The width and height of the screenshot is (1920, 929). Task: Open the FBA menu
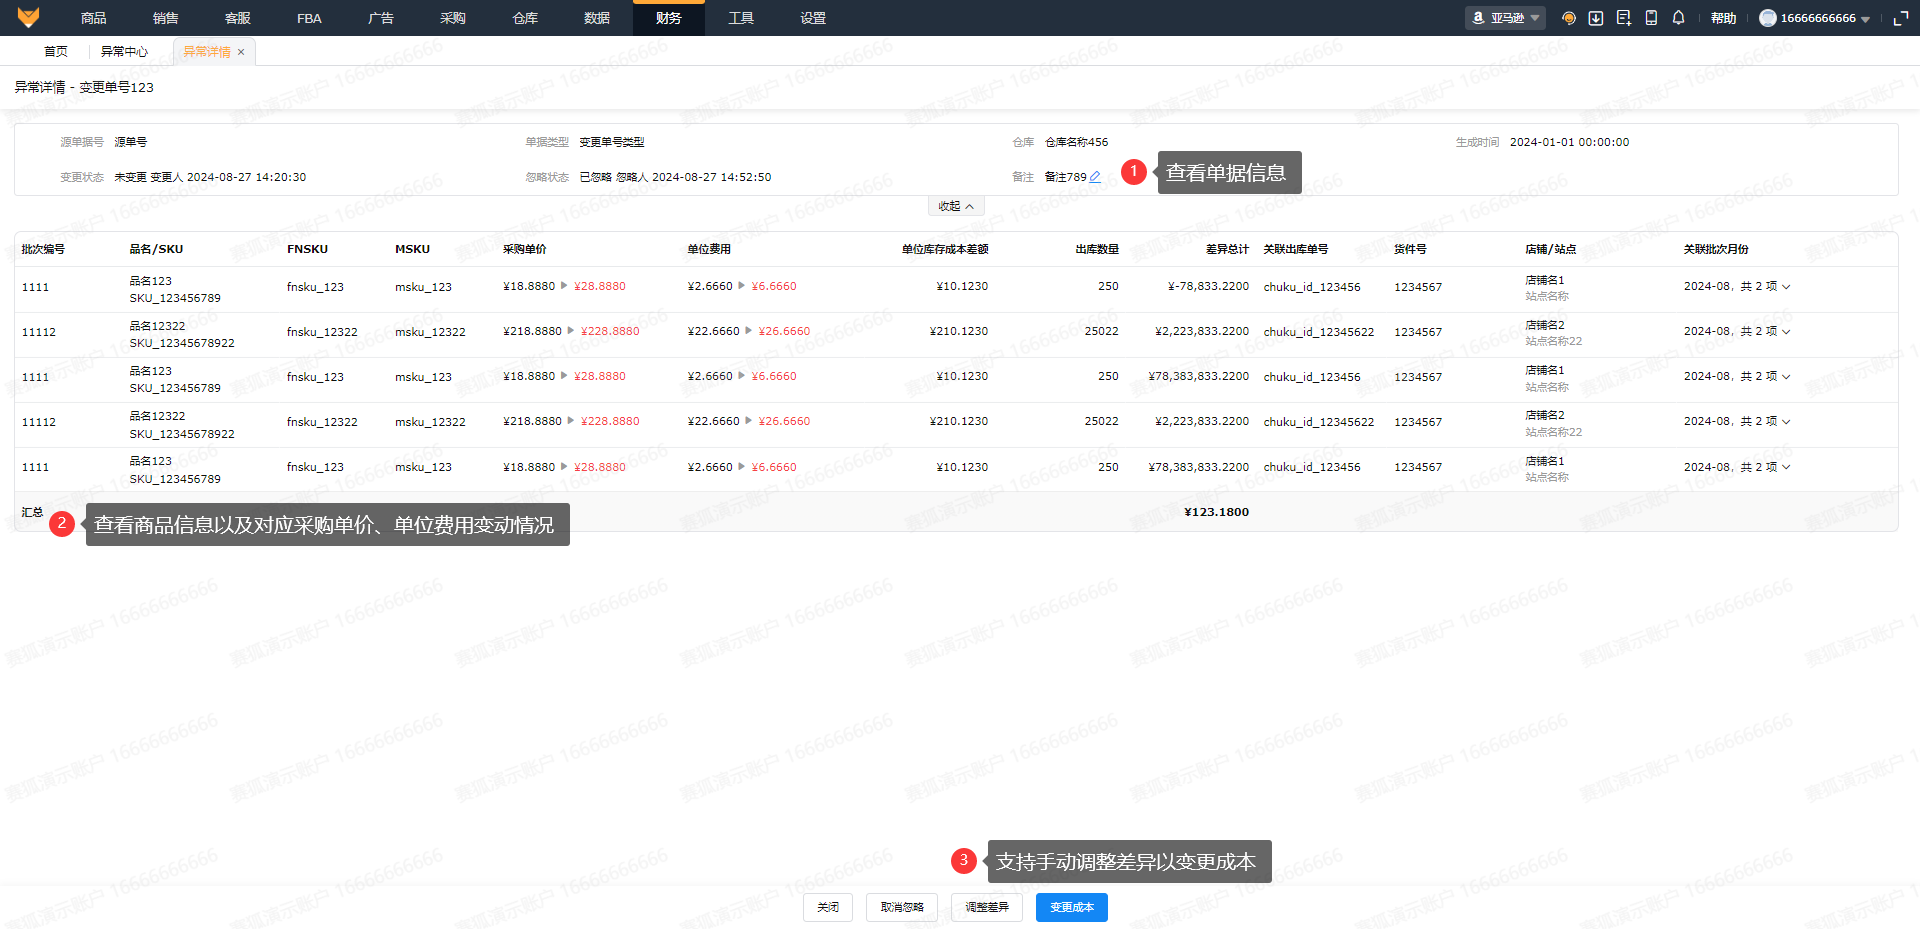310,18
